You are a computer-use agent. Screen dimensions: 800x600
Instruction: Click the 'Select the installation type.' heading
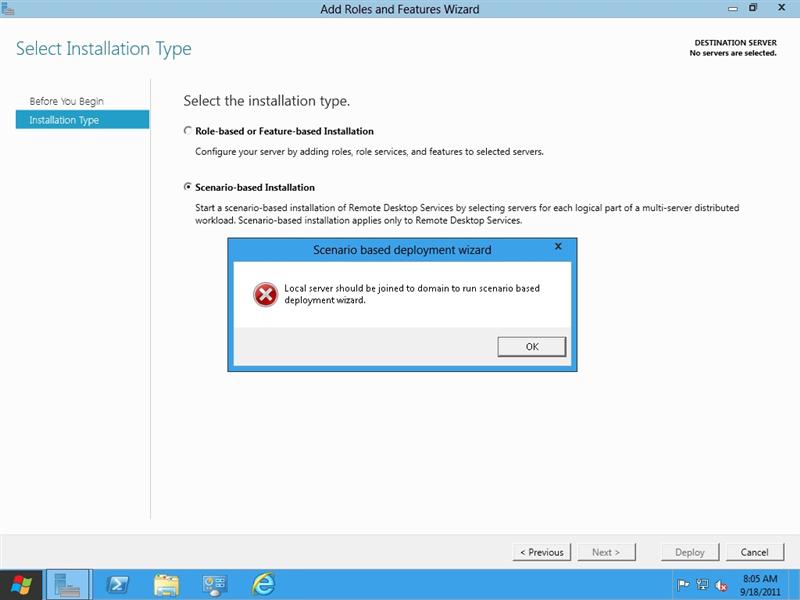coord(266,101)
